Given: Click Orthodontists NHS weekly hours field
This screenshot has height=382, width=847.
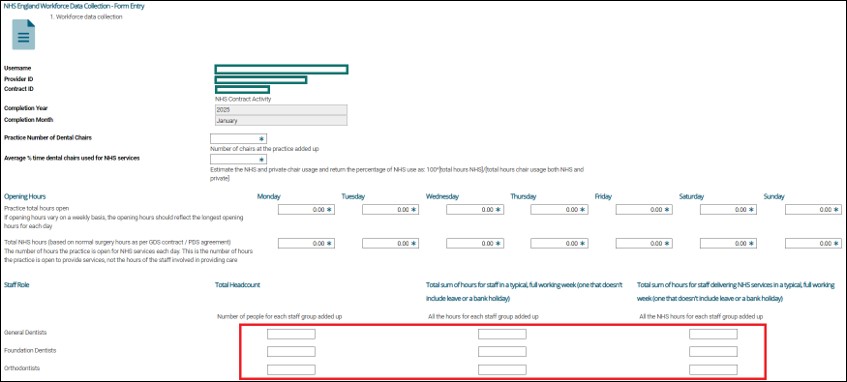Looking at the screenshot, I should pyautogui.click(x=713, y=370).
